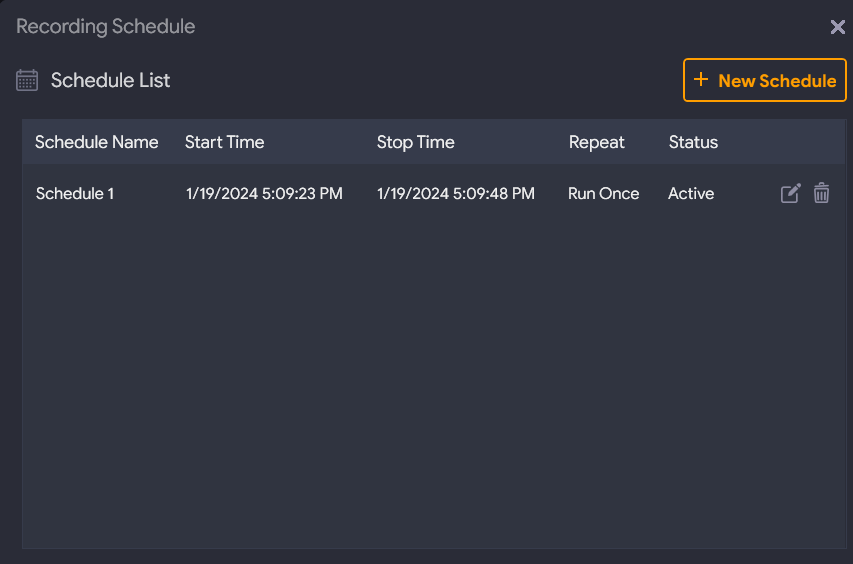Image resolution: width=853 pixels, height=564 pixels.
Task: Select the Schedule 1 row name
Action: (x=75, y=194)
